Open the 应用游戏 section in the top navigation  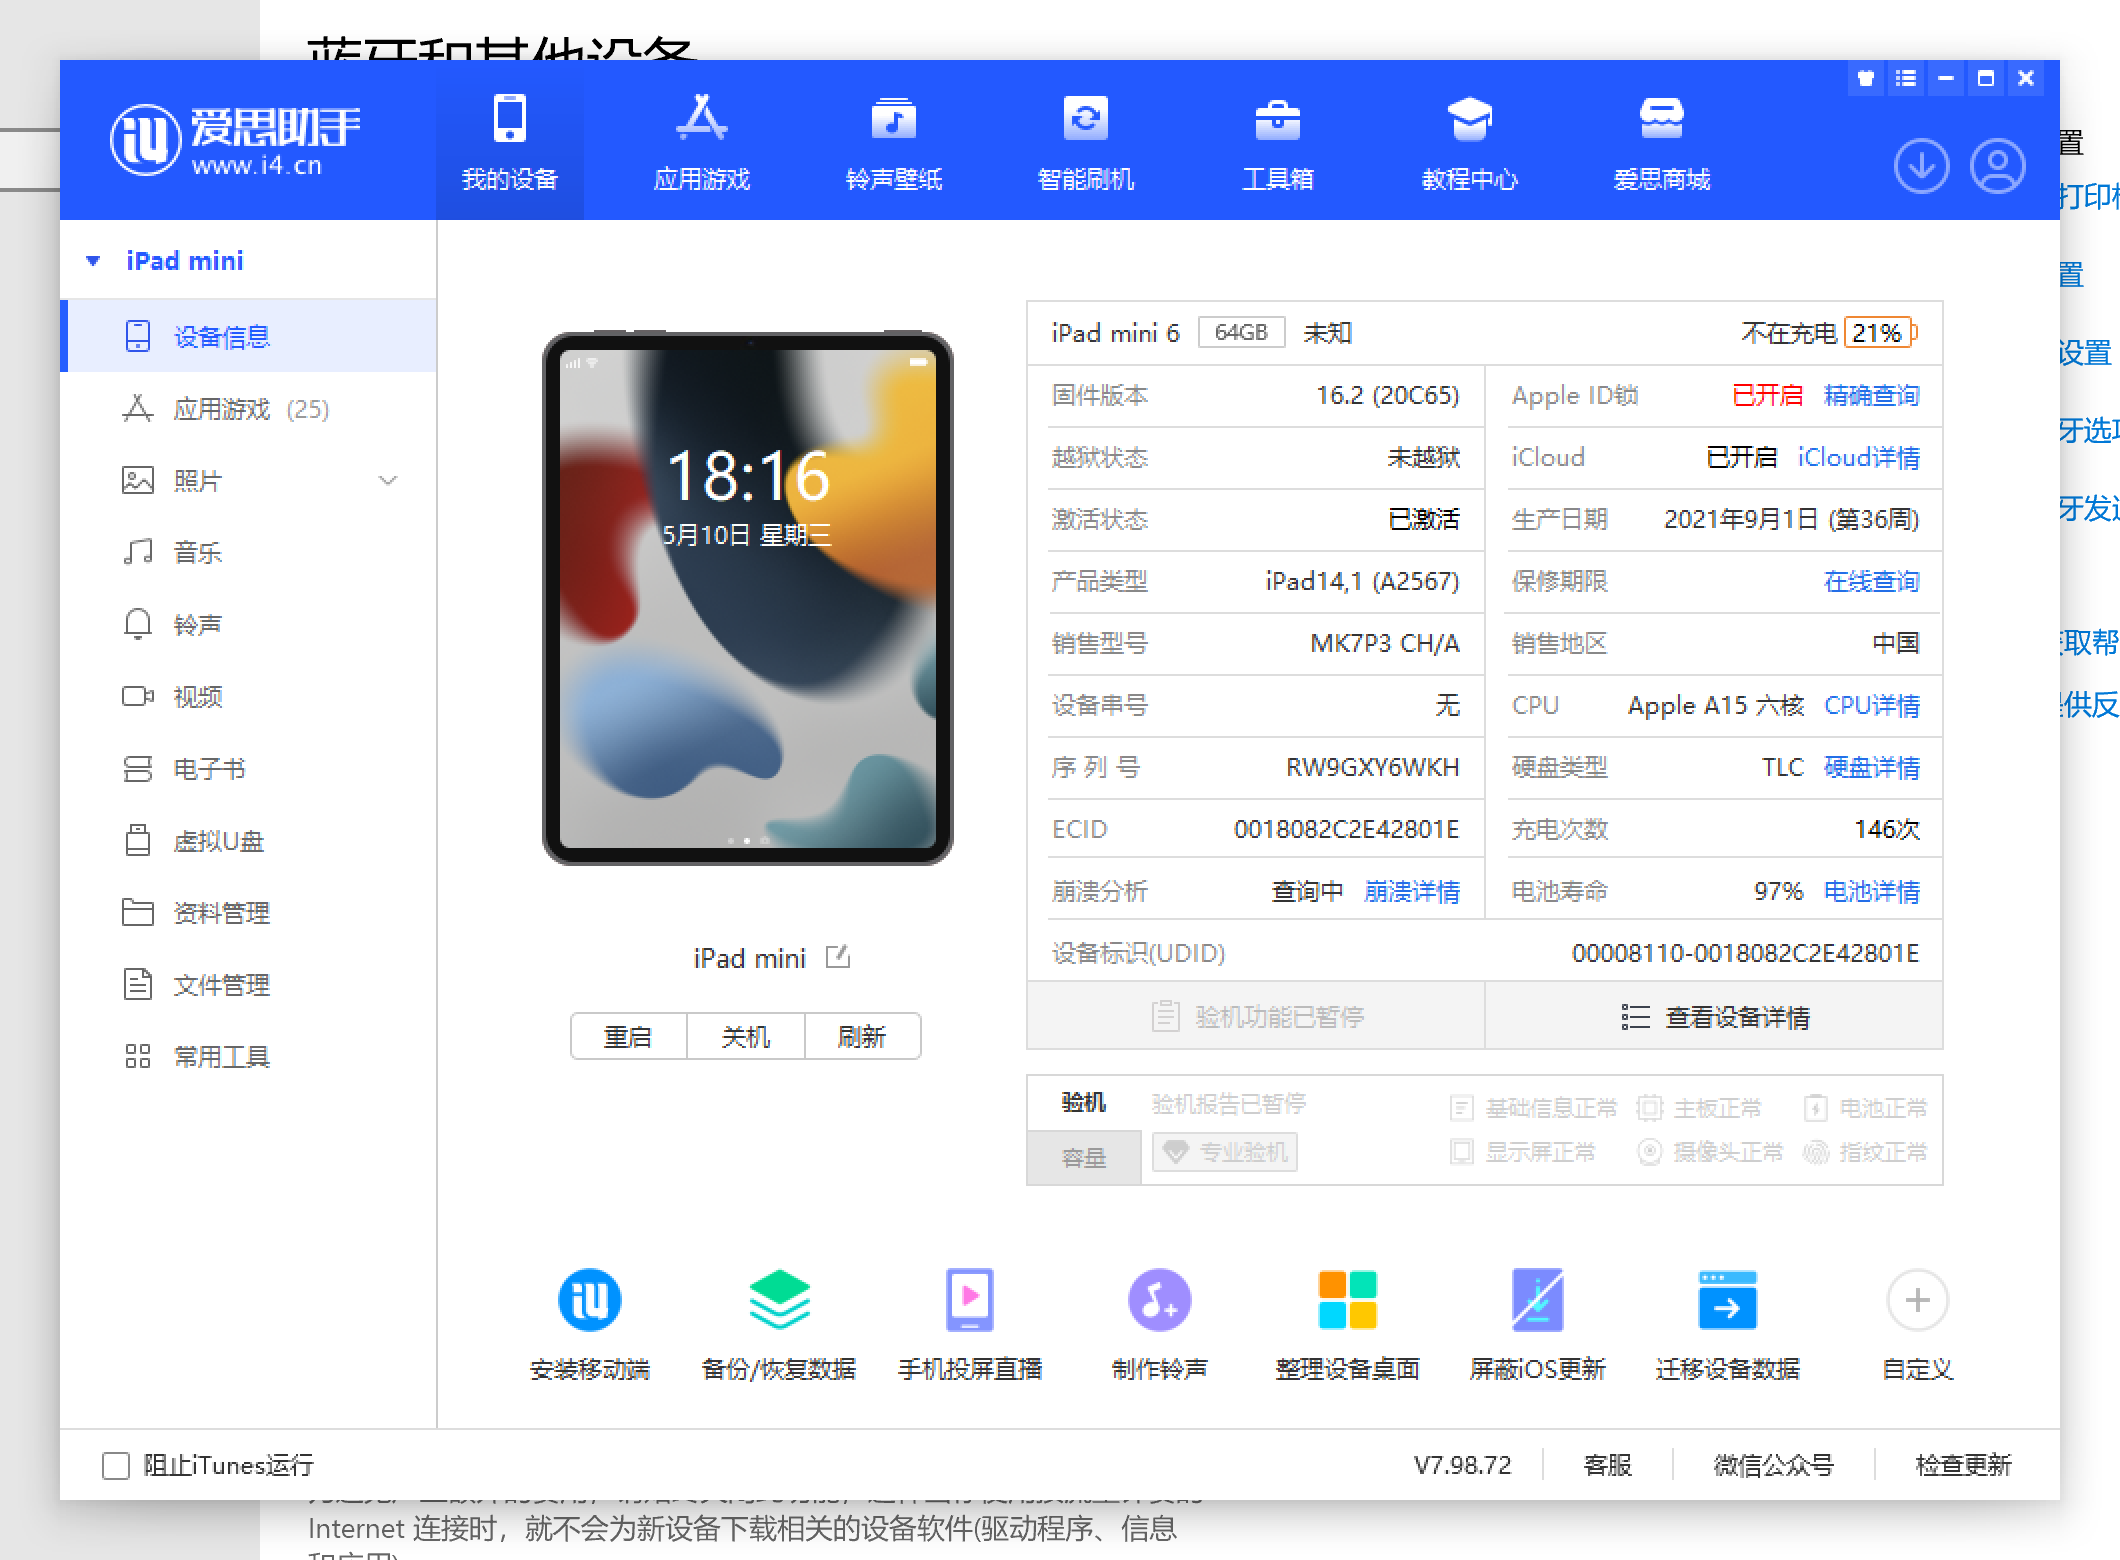[x=700, y=143]
